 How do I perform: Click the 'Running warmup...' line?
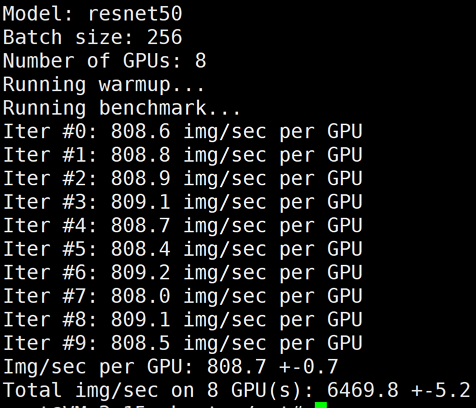point(103,85)
